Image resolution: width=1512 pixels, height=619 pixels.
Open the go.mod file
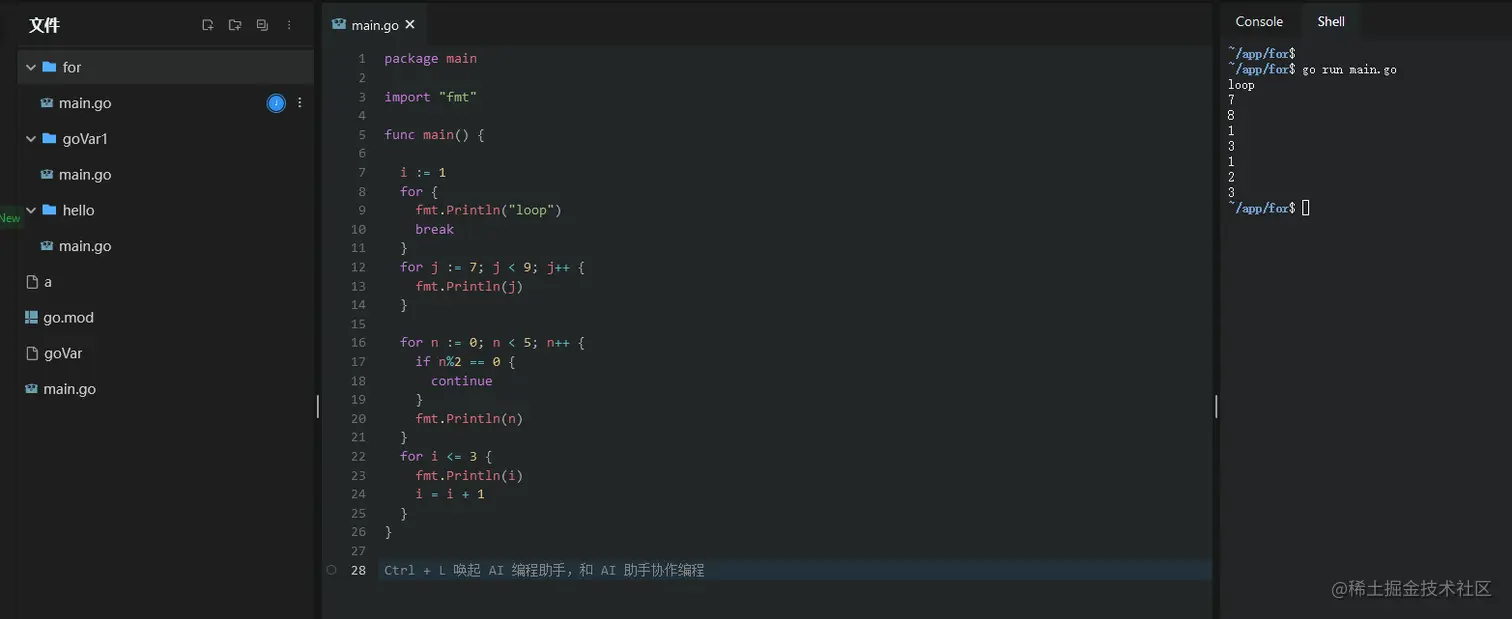pyautogui.click(x=166, y=317)
